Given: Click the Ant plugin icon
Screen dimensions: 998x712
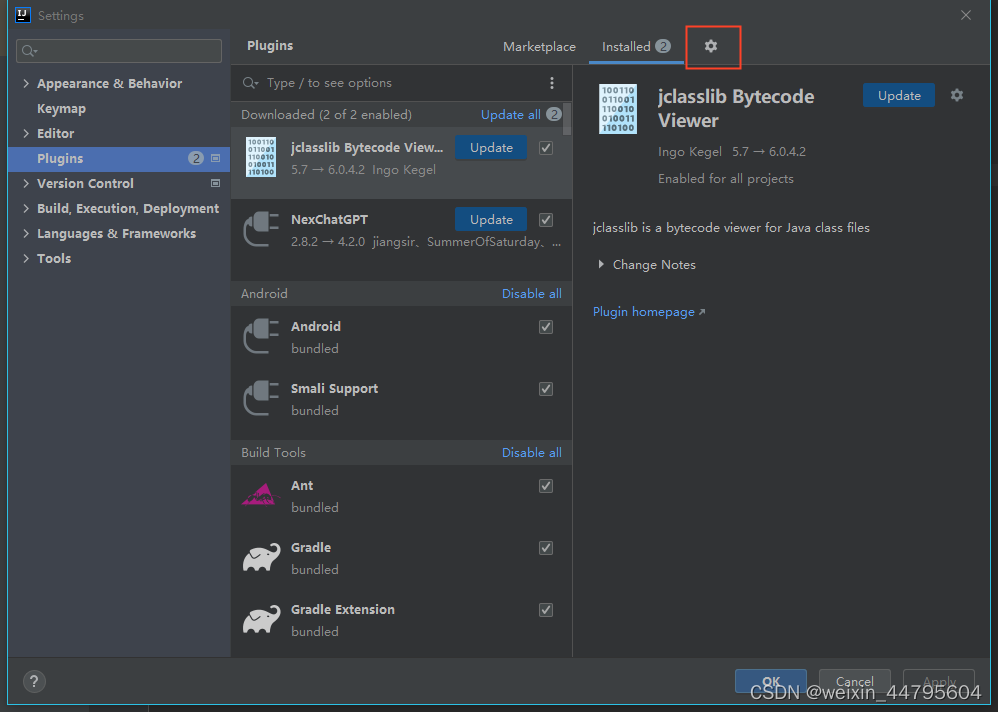Looking at the screenshot, I should click(261, 494).
